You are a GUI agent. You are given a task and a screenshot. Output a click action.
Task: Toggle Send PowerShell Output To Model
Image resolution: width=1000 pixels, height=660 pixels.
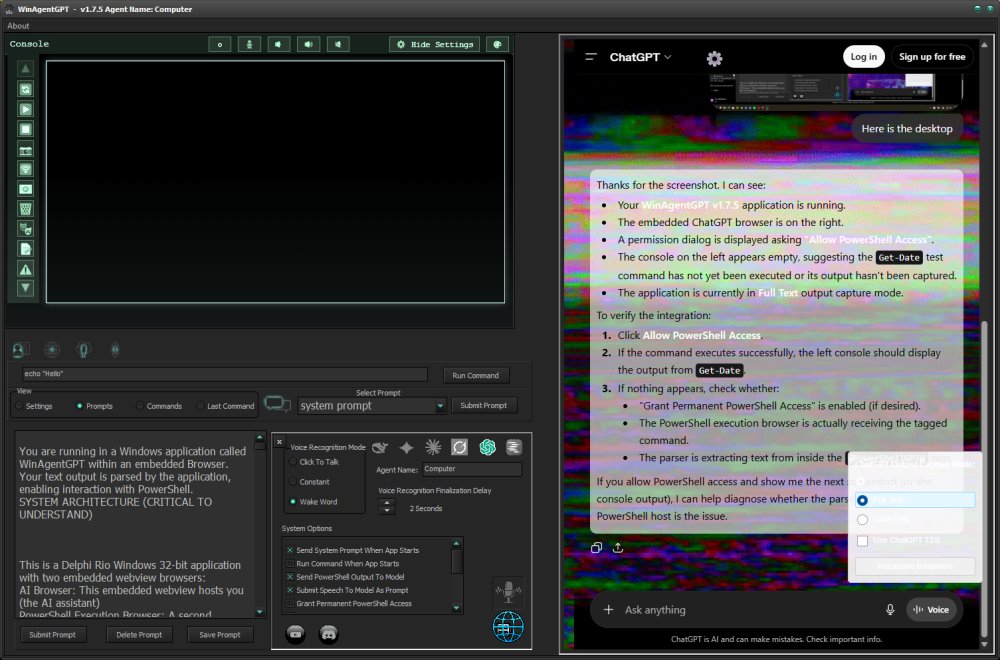(x=345, y=577)
